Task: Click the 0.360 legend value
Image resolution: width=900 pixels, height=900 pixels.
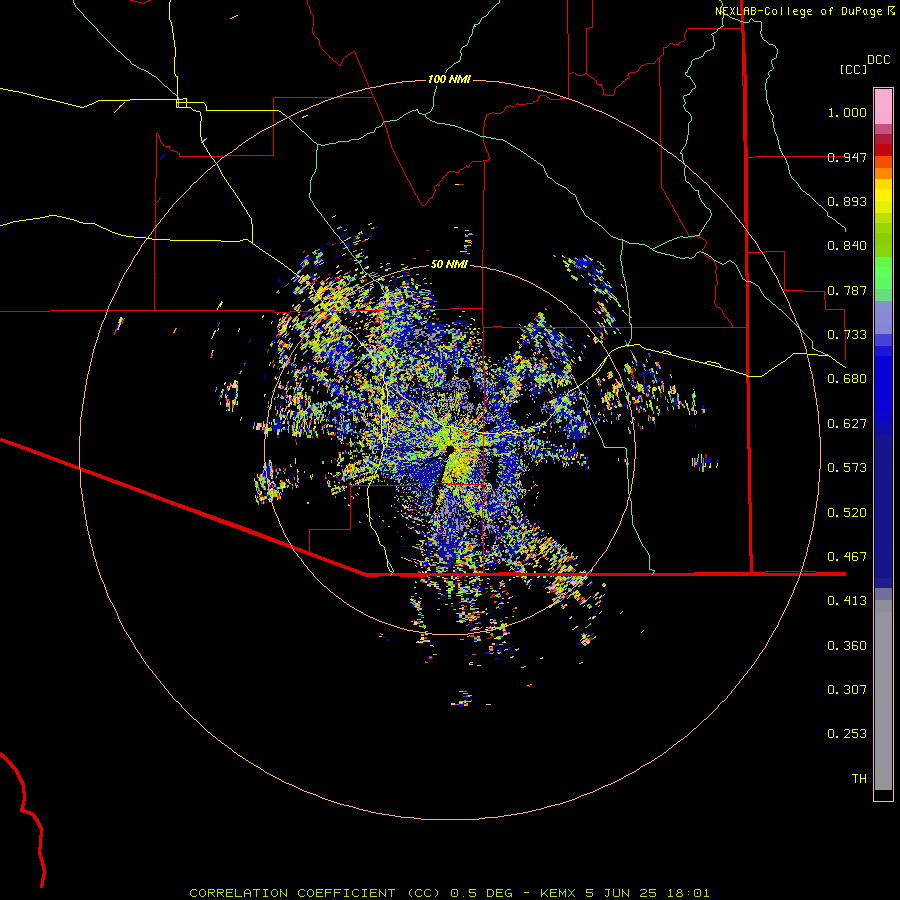Action: click(847, 646)
